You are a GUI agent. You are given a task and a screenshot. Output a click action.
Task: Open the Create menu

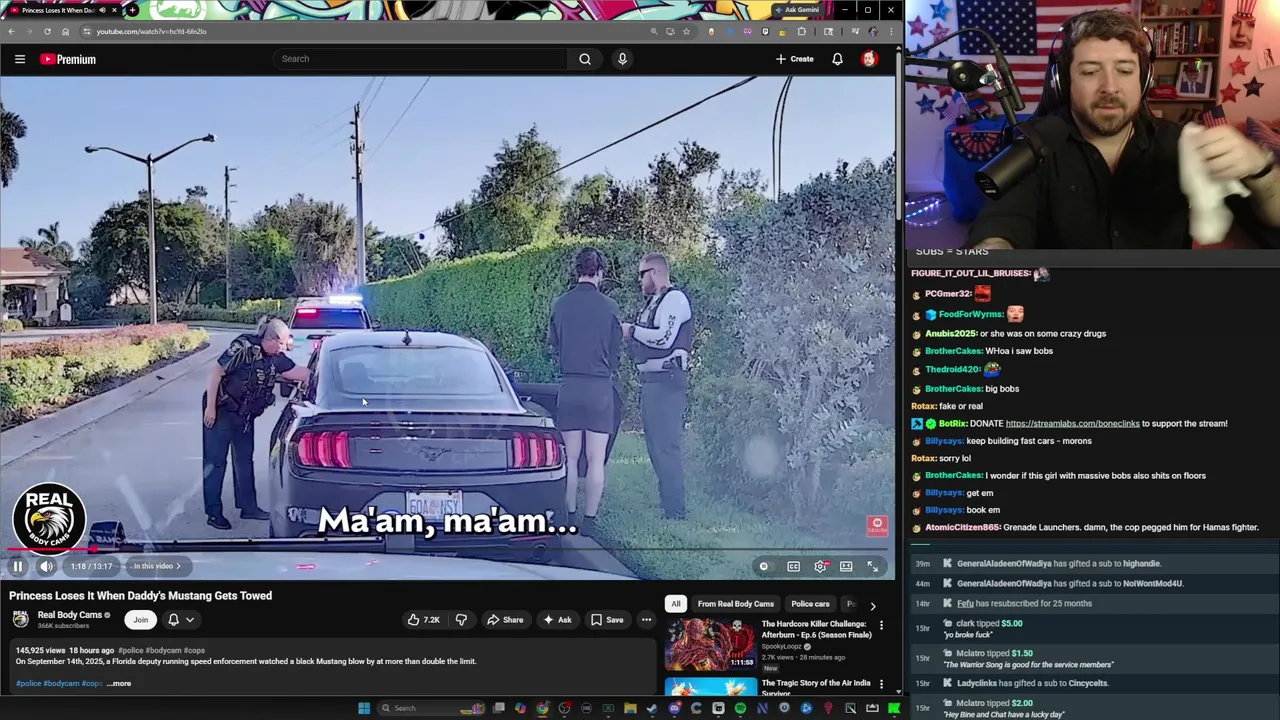pos(794,59)
